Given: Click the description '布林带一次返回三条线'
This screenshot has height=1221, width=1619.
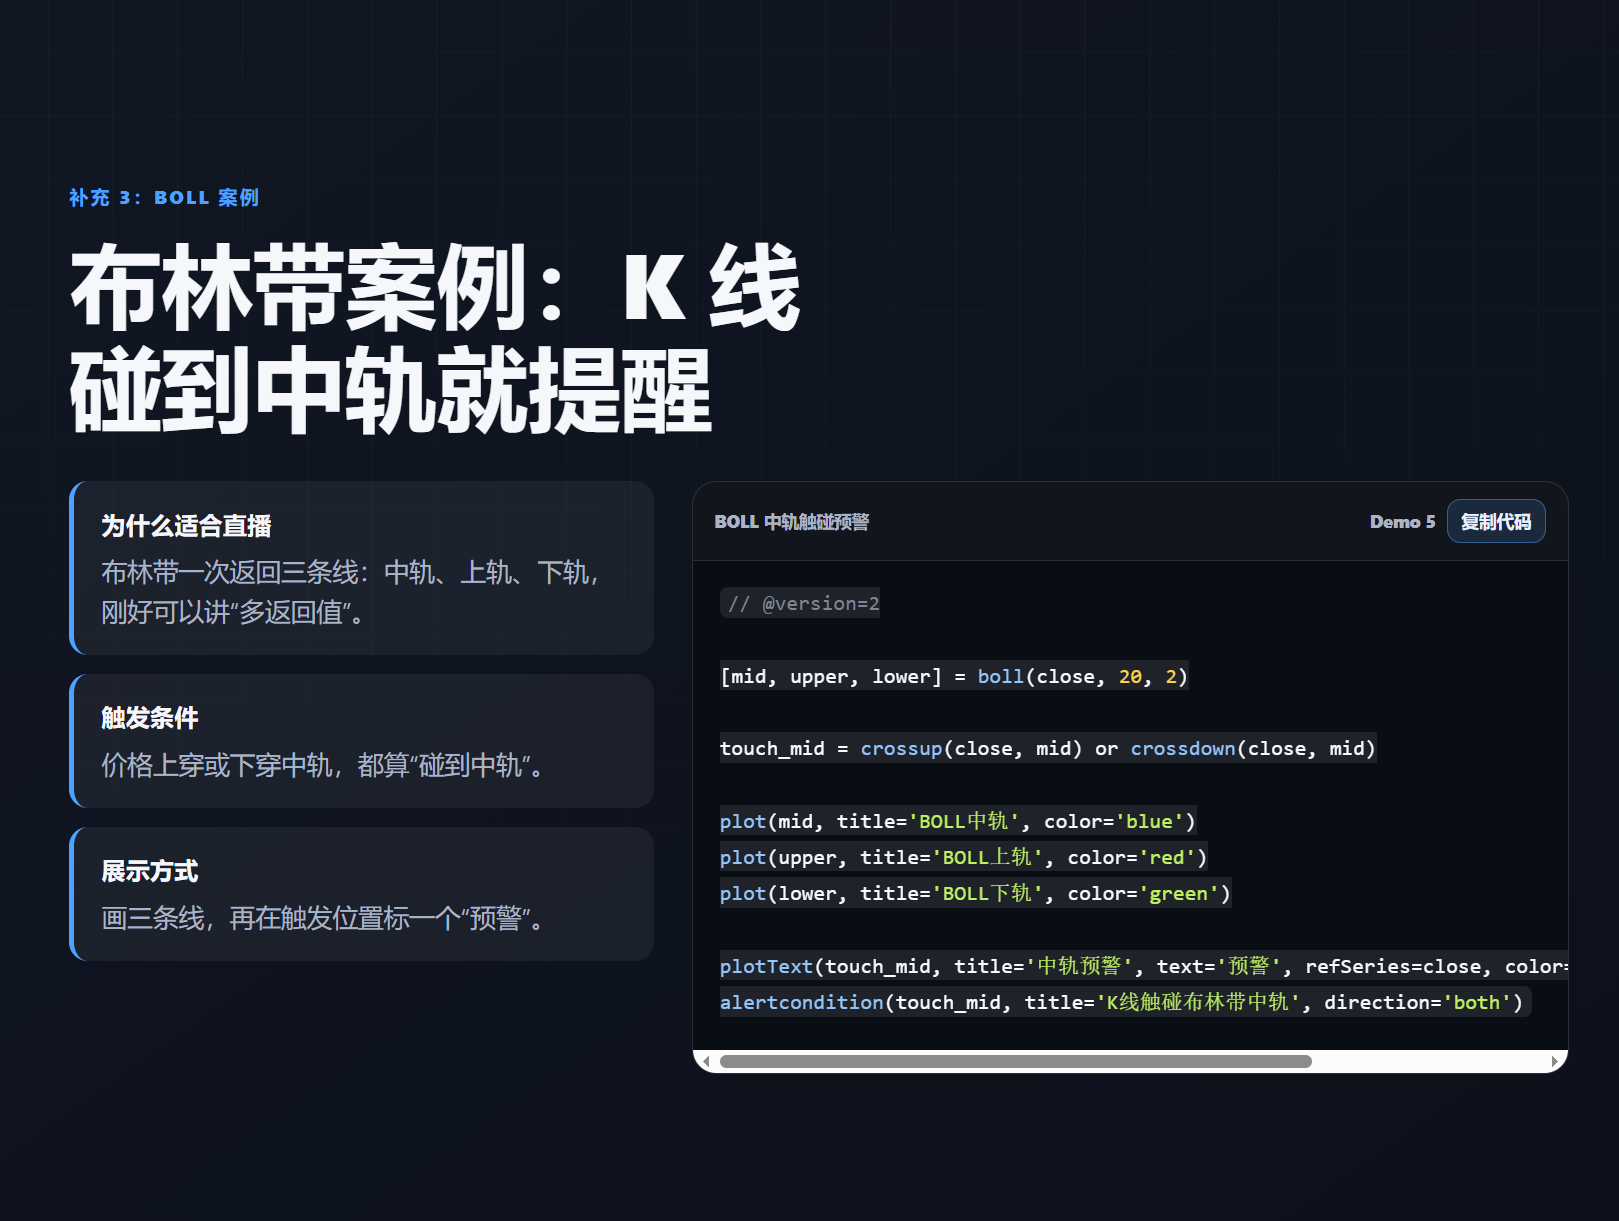Looking at the screenshot, I should pyautogui.click(x=350, y=592).
